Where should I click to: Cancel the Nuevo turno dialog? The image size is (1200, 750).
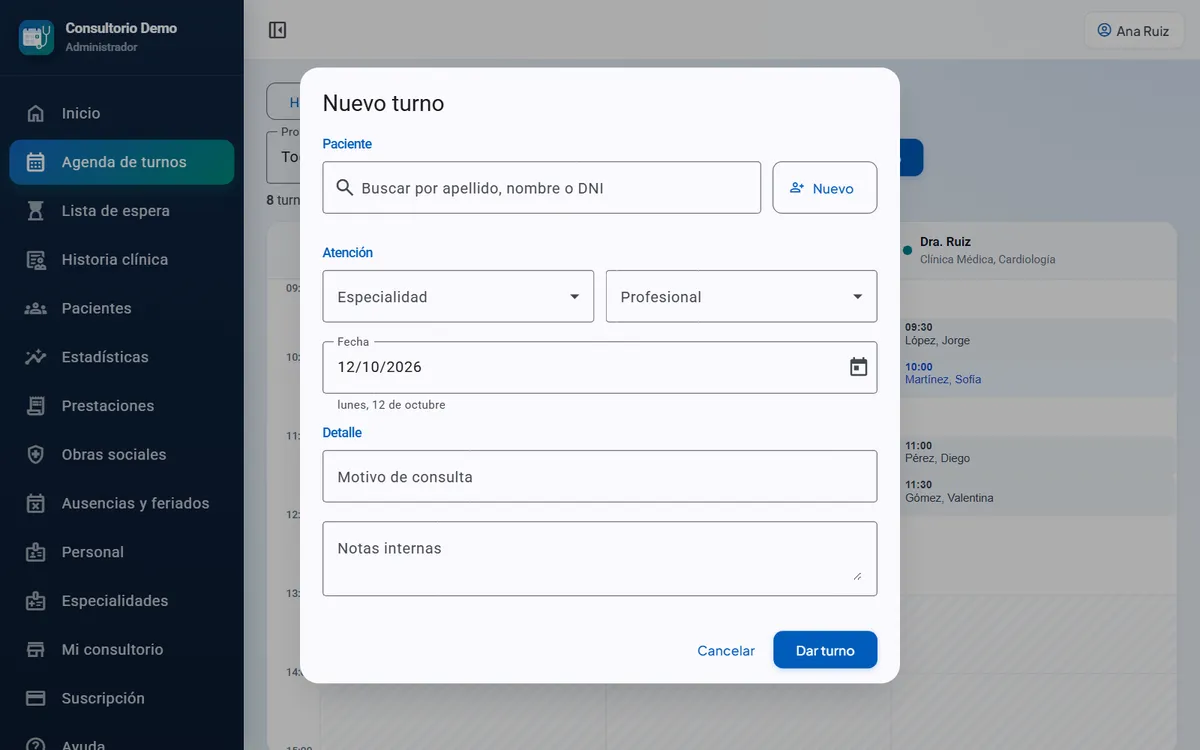[726, 650]
